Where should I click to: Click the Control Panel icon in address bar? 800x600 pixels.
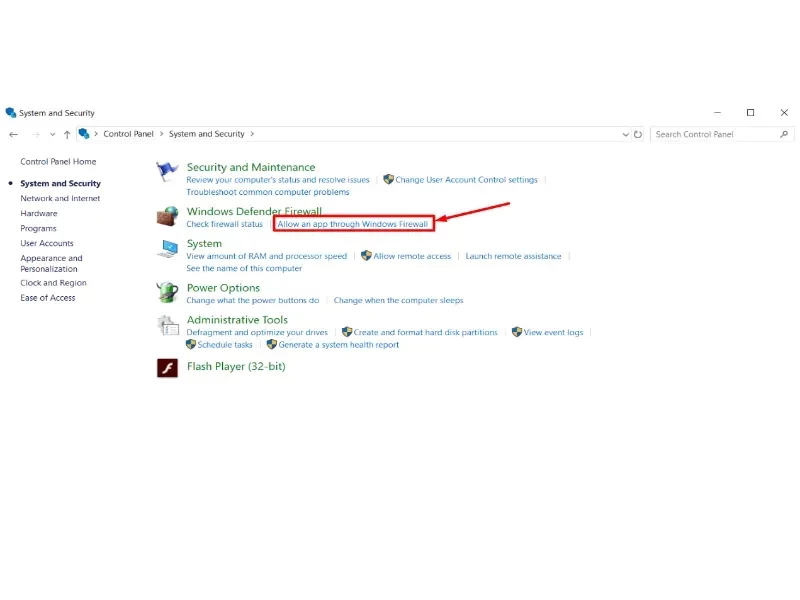tap(84, 134)
